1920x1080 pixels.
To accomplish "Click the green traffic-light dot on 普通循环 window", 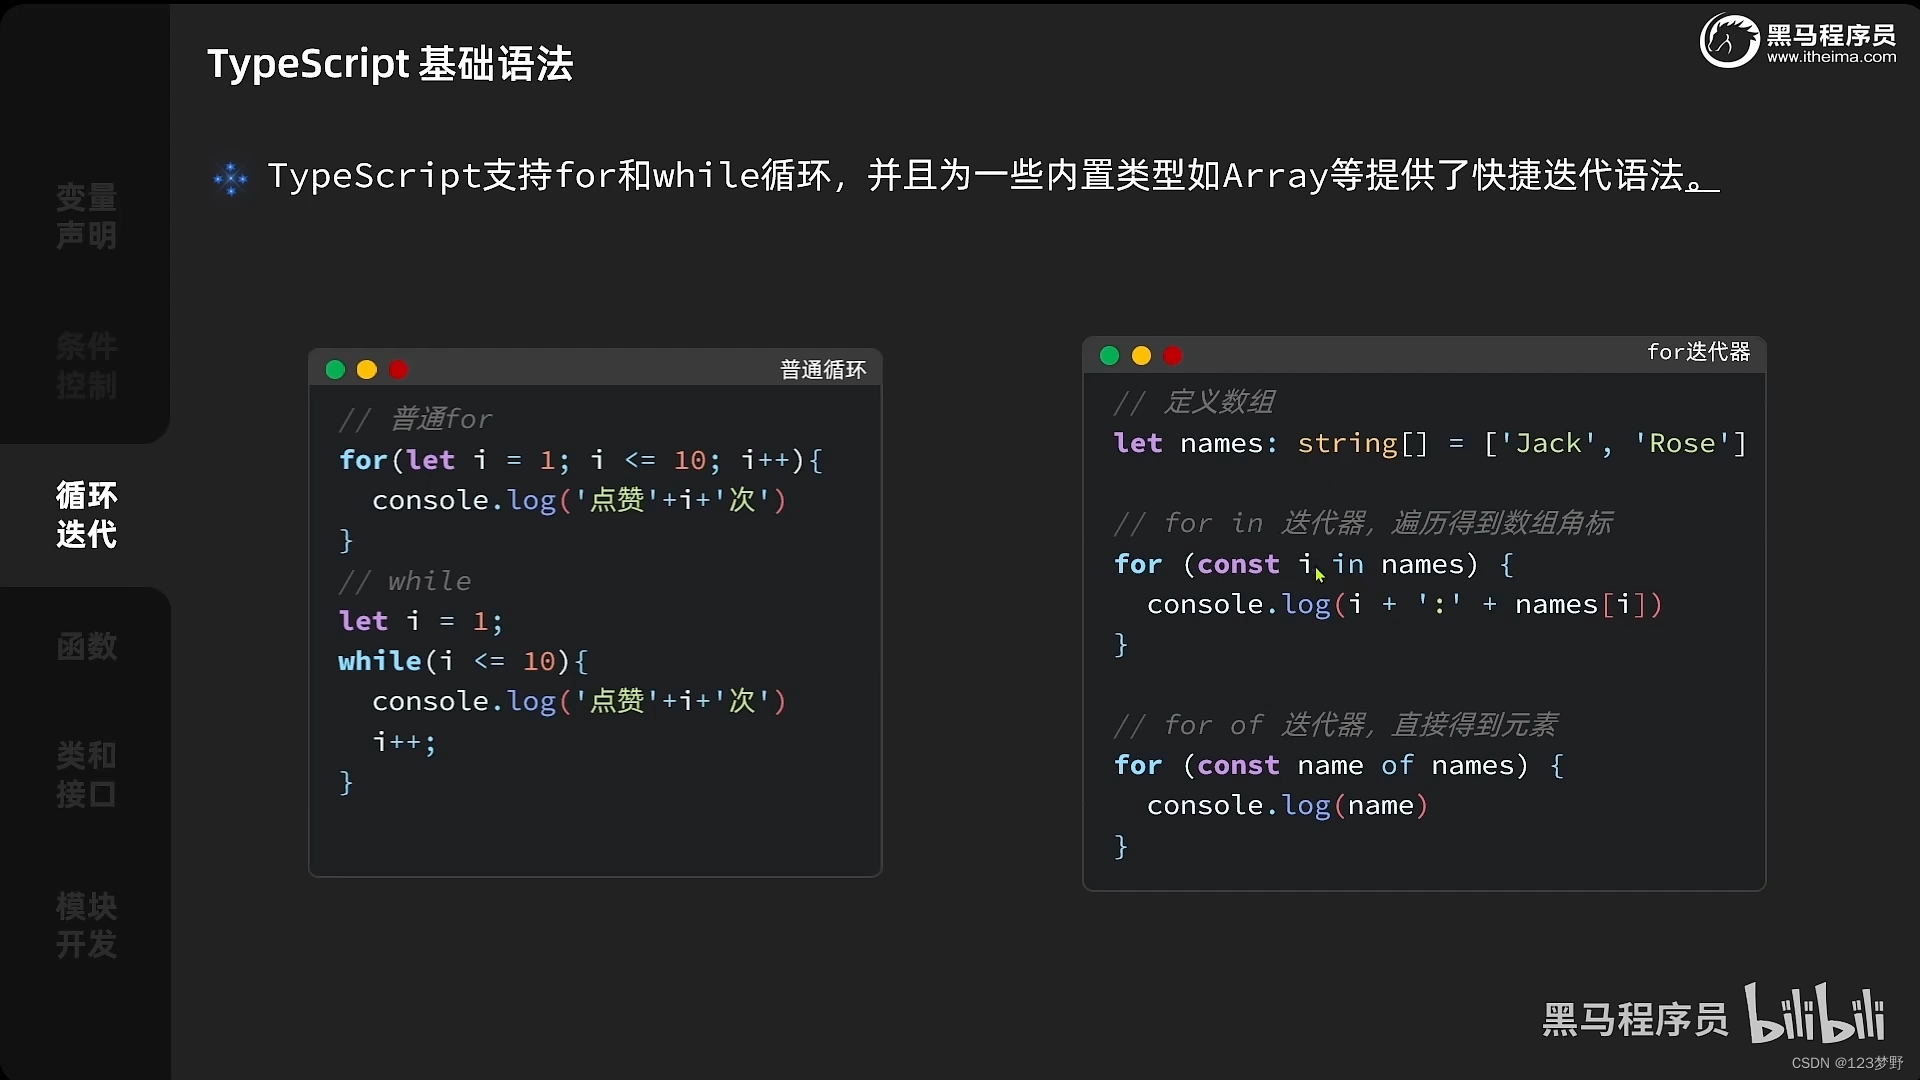I will tap(334, 369).
